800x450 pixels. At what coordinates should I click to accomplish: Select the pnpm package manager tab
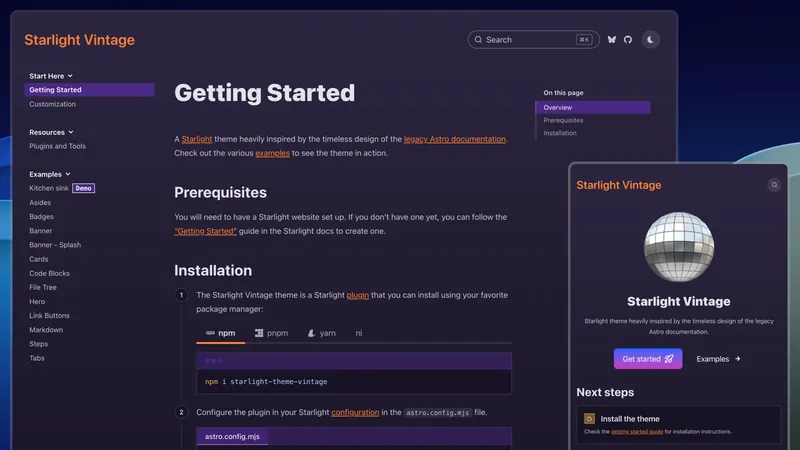(x=271, y=332)
